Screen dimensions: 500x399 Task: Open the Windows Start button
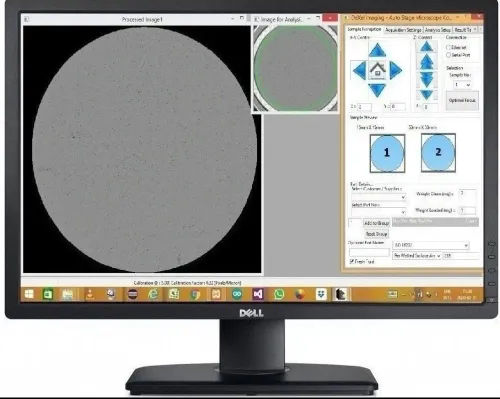pos(29,294)
